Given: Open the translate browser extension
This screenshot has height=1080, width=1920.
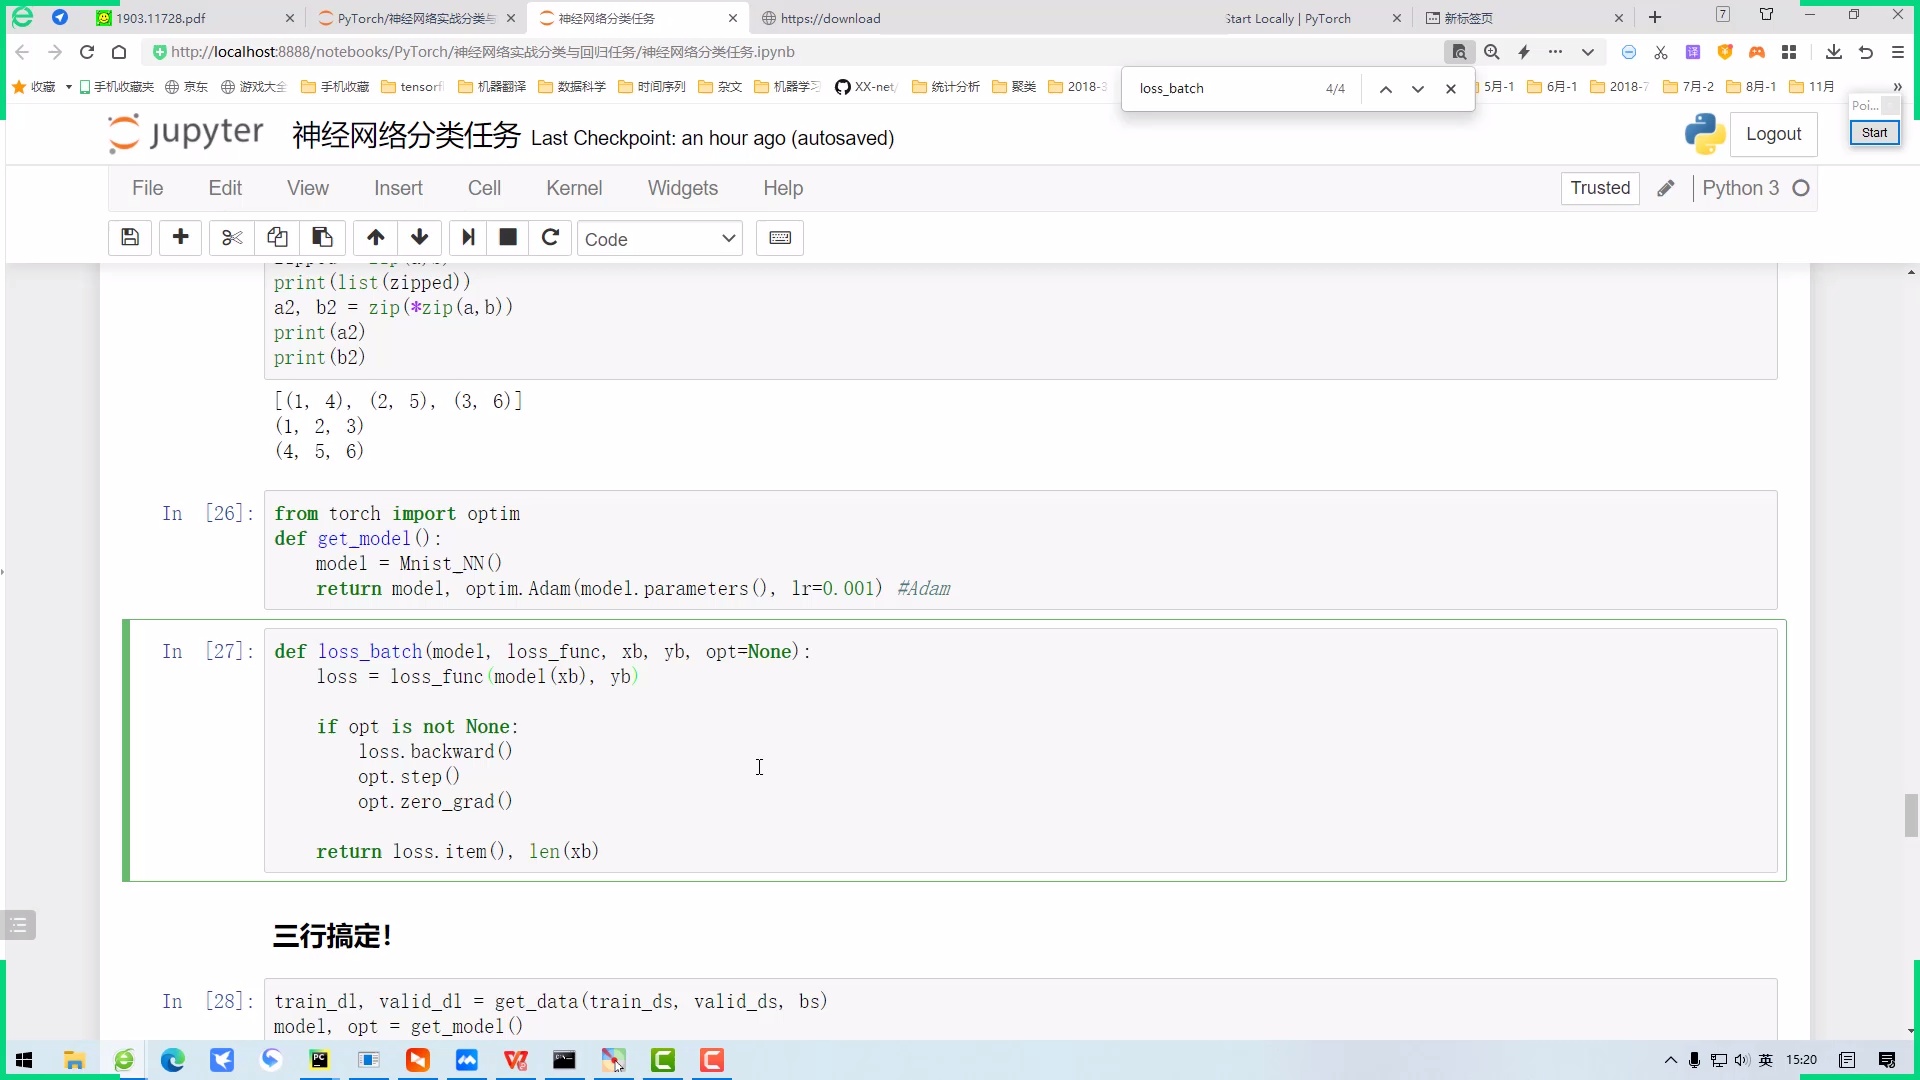Looking at the screenshot, I should pyautogui.click(x=1694, y=52).
